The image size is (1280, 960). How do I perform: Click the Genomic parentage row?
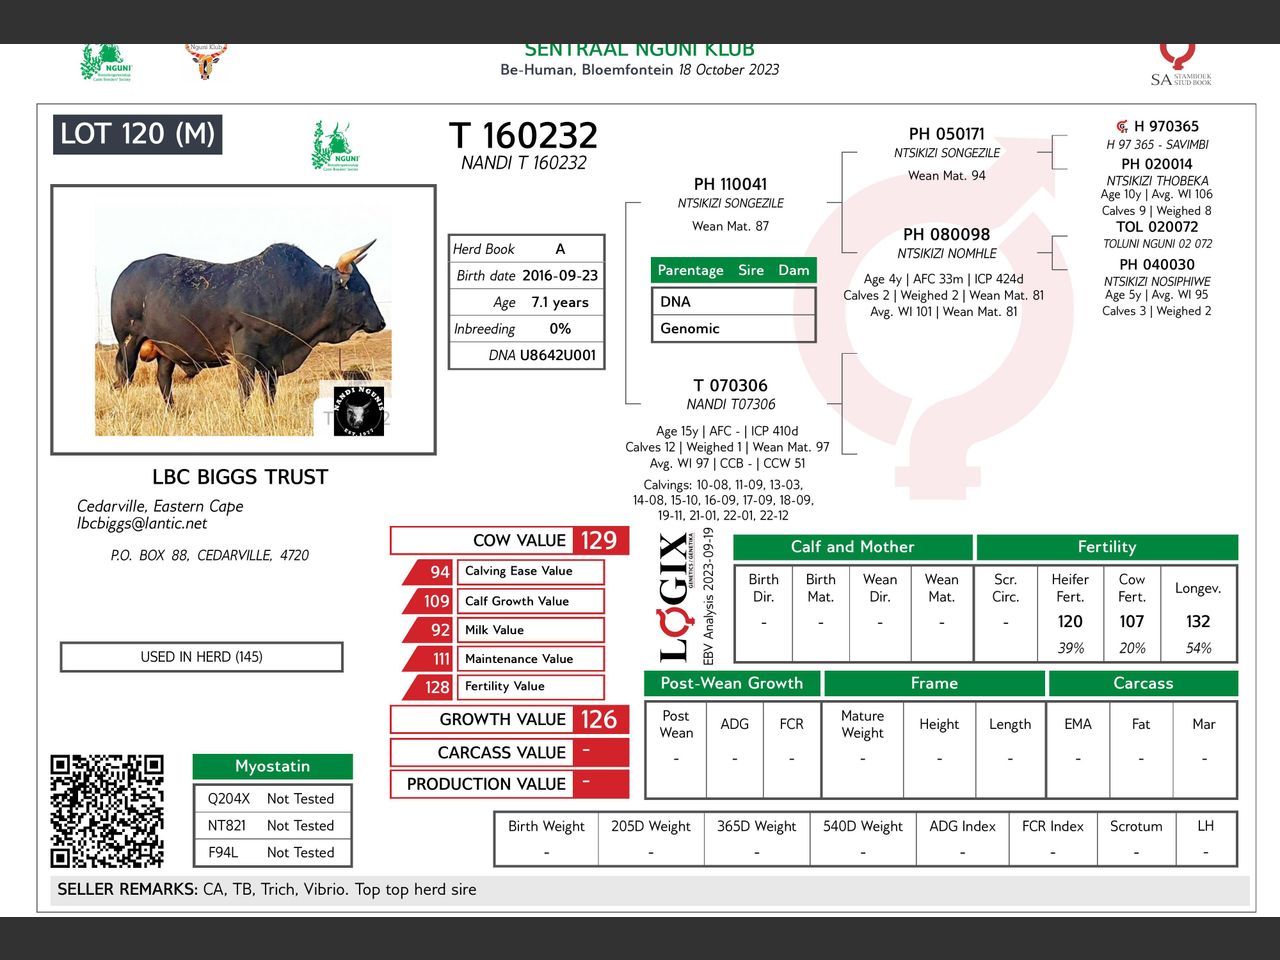coord(733,328)
